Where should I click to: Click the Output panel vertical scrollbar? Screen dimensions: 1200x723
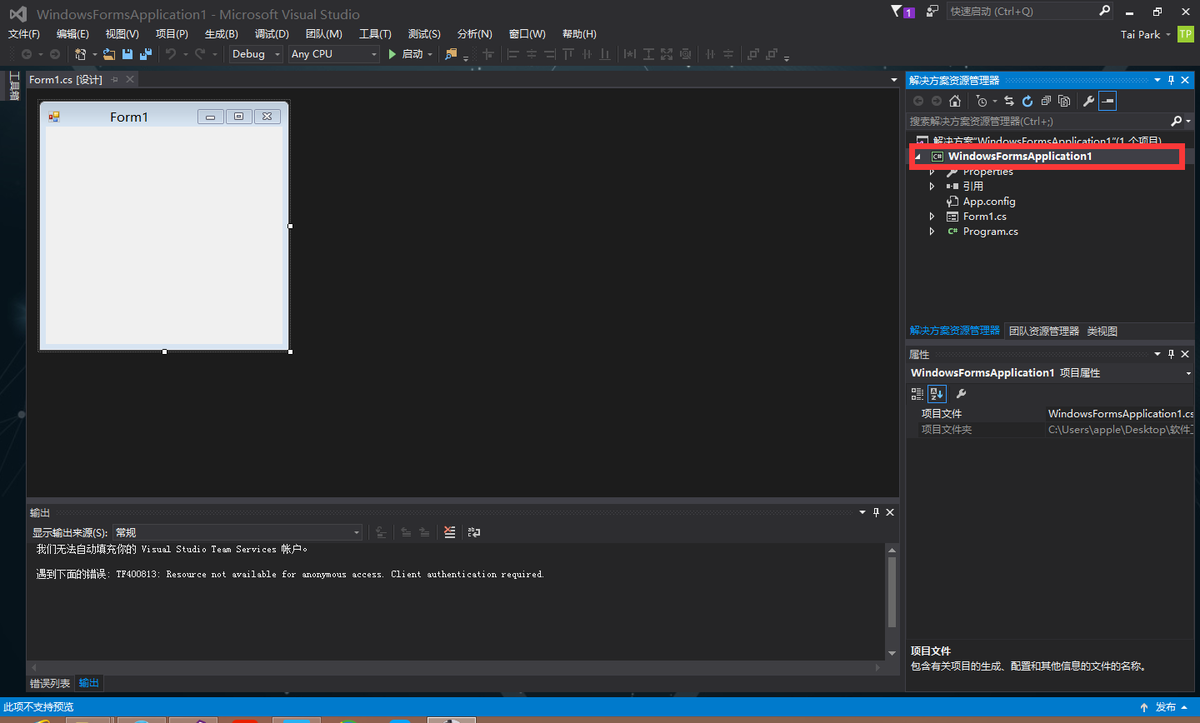(890, 602)
